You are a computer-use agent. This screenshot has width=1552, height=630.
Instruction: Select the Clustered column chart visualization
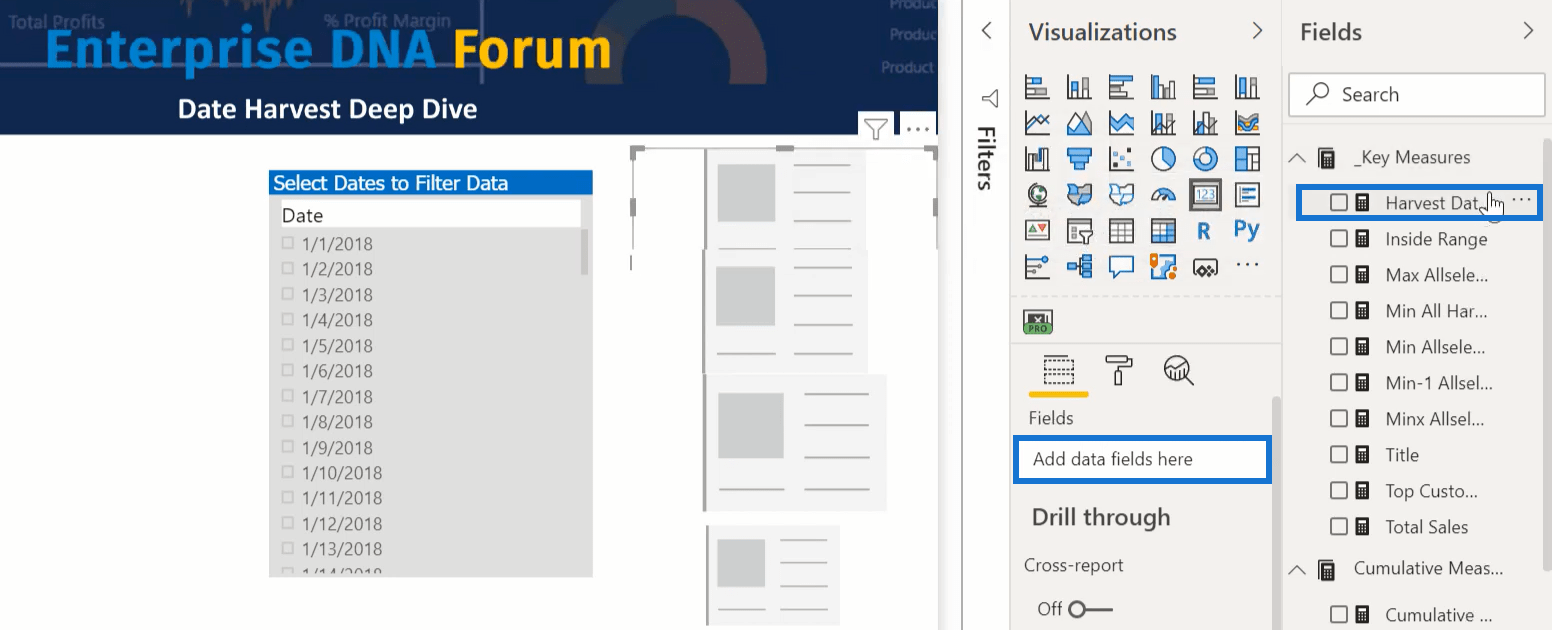(1163, 87)
